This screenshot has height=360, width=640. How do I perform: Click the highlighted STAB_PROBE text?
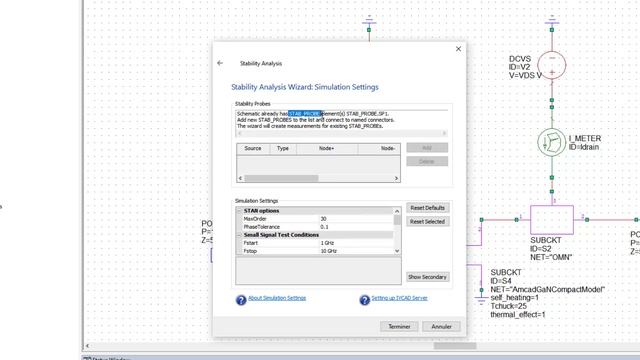305,113
